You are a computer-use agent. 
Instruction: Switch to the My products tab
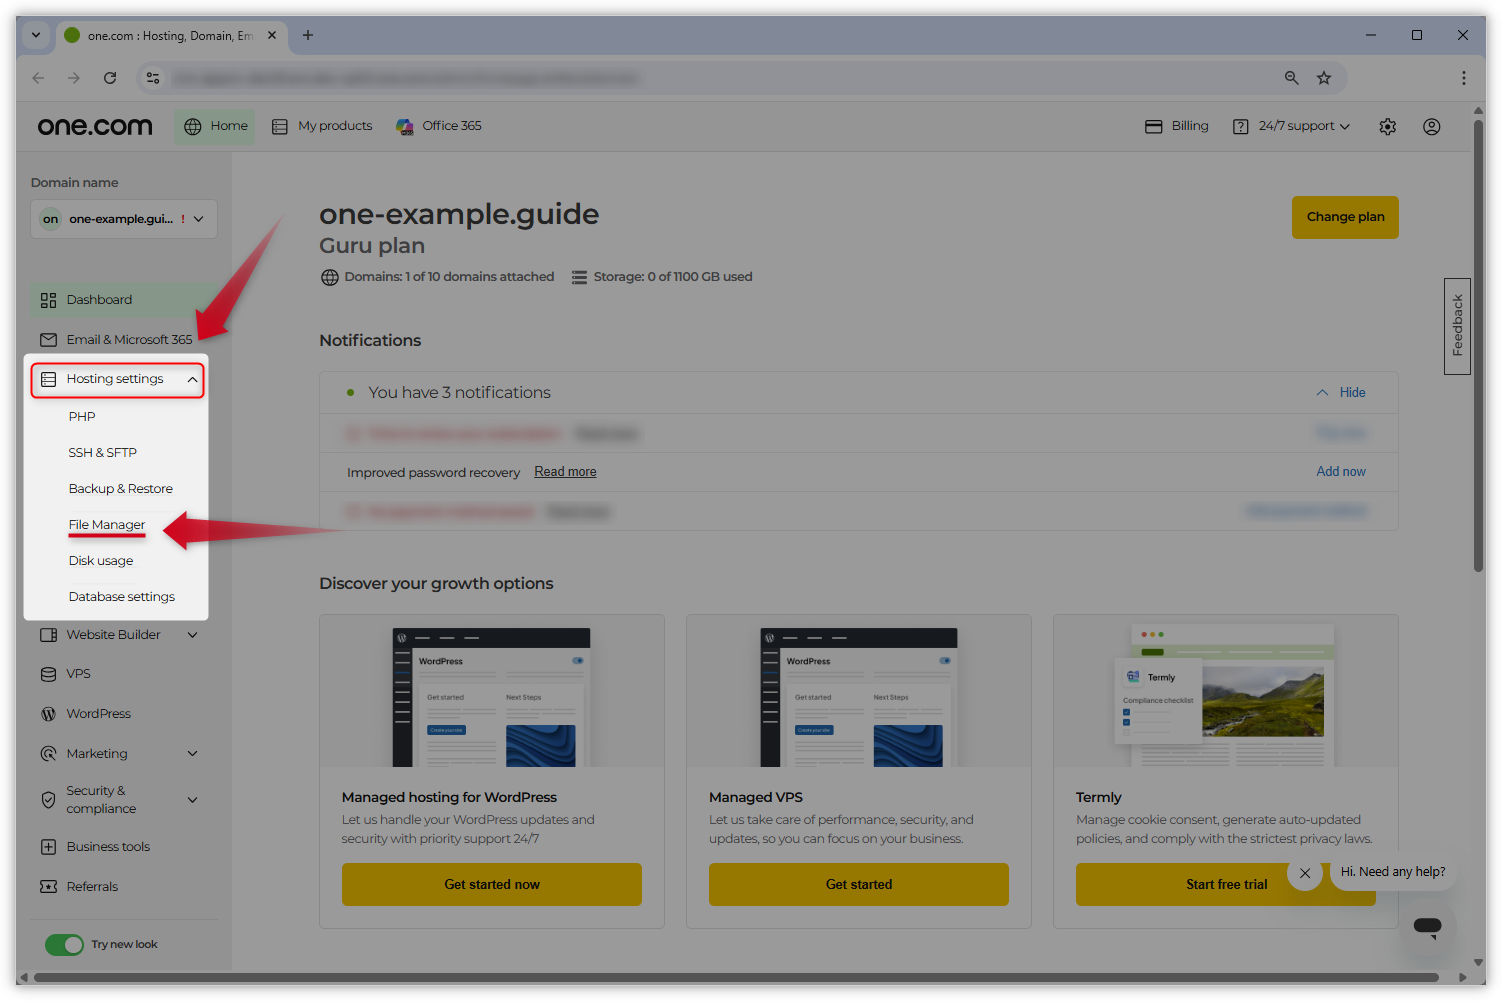click(334, 125)
